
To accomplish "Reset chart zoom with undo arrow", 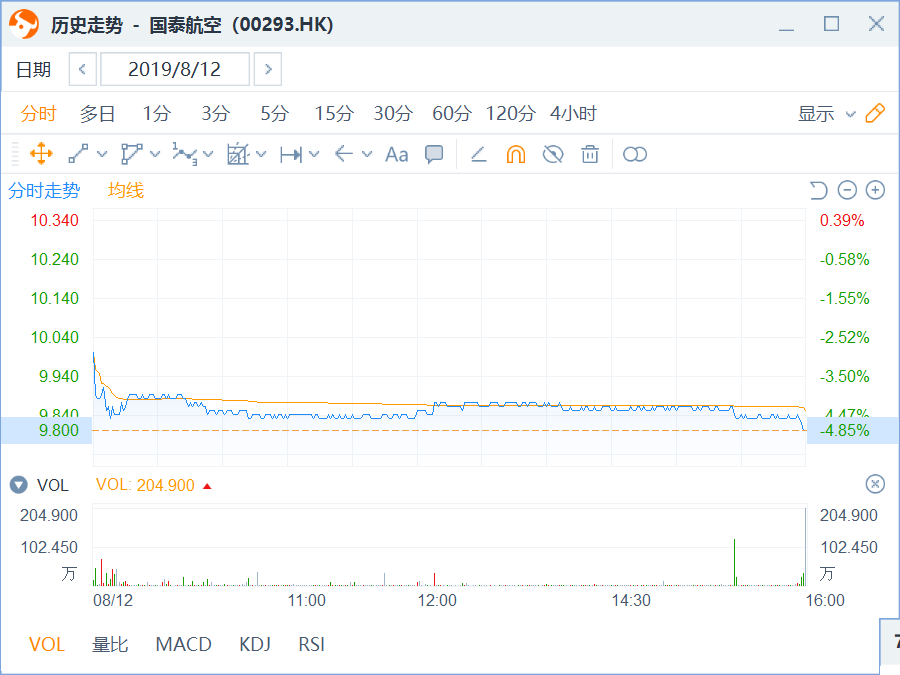I will coord(818,190).
